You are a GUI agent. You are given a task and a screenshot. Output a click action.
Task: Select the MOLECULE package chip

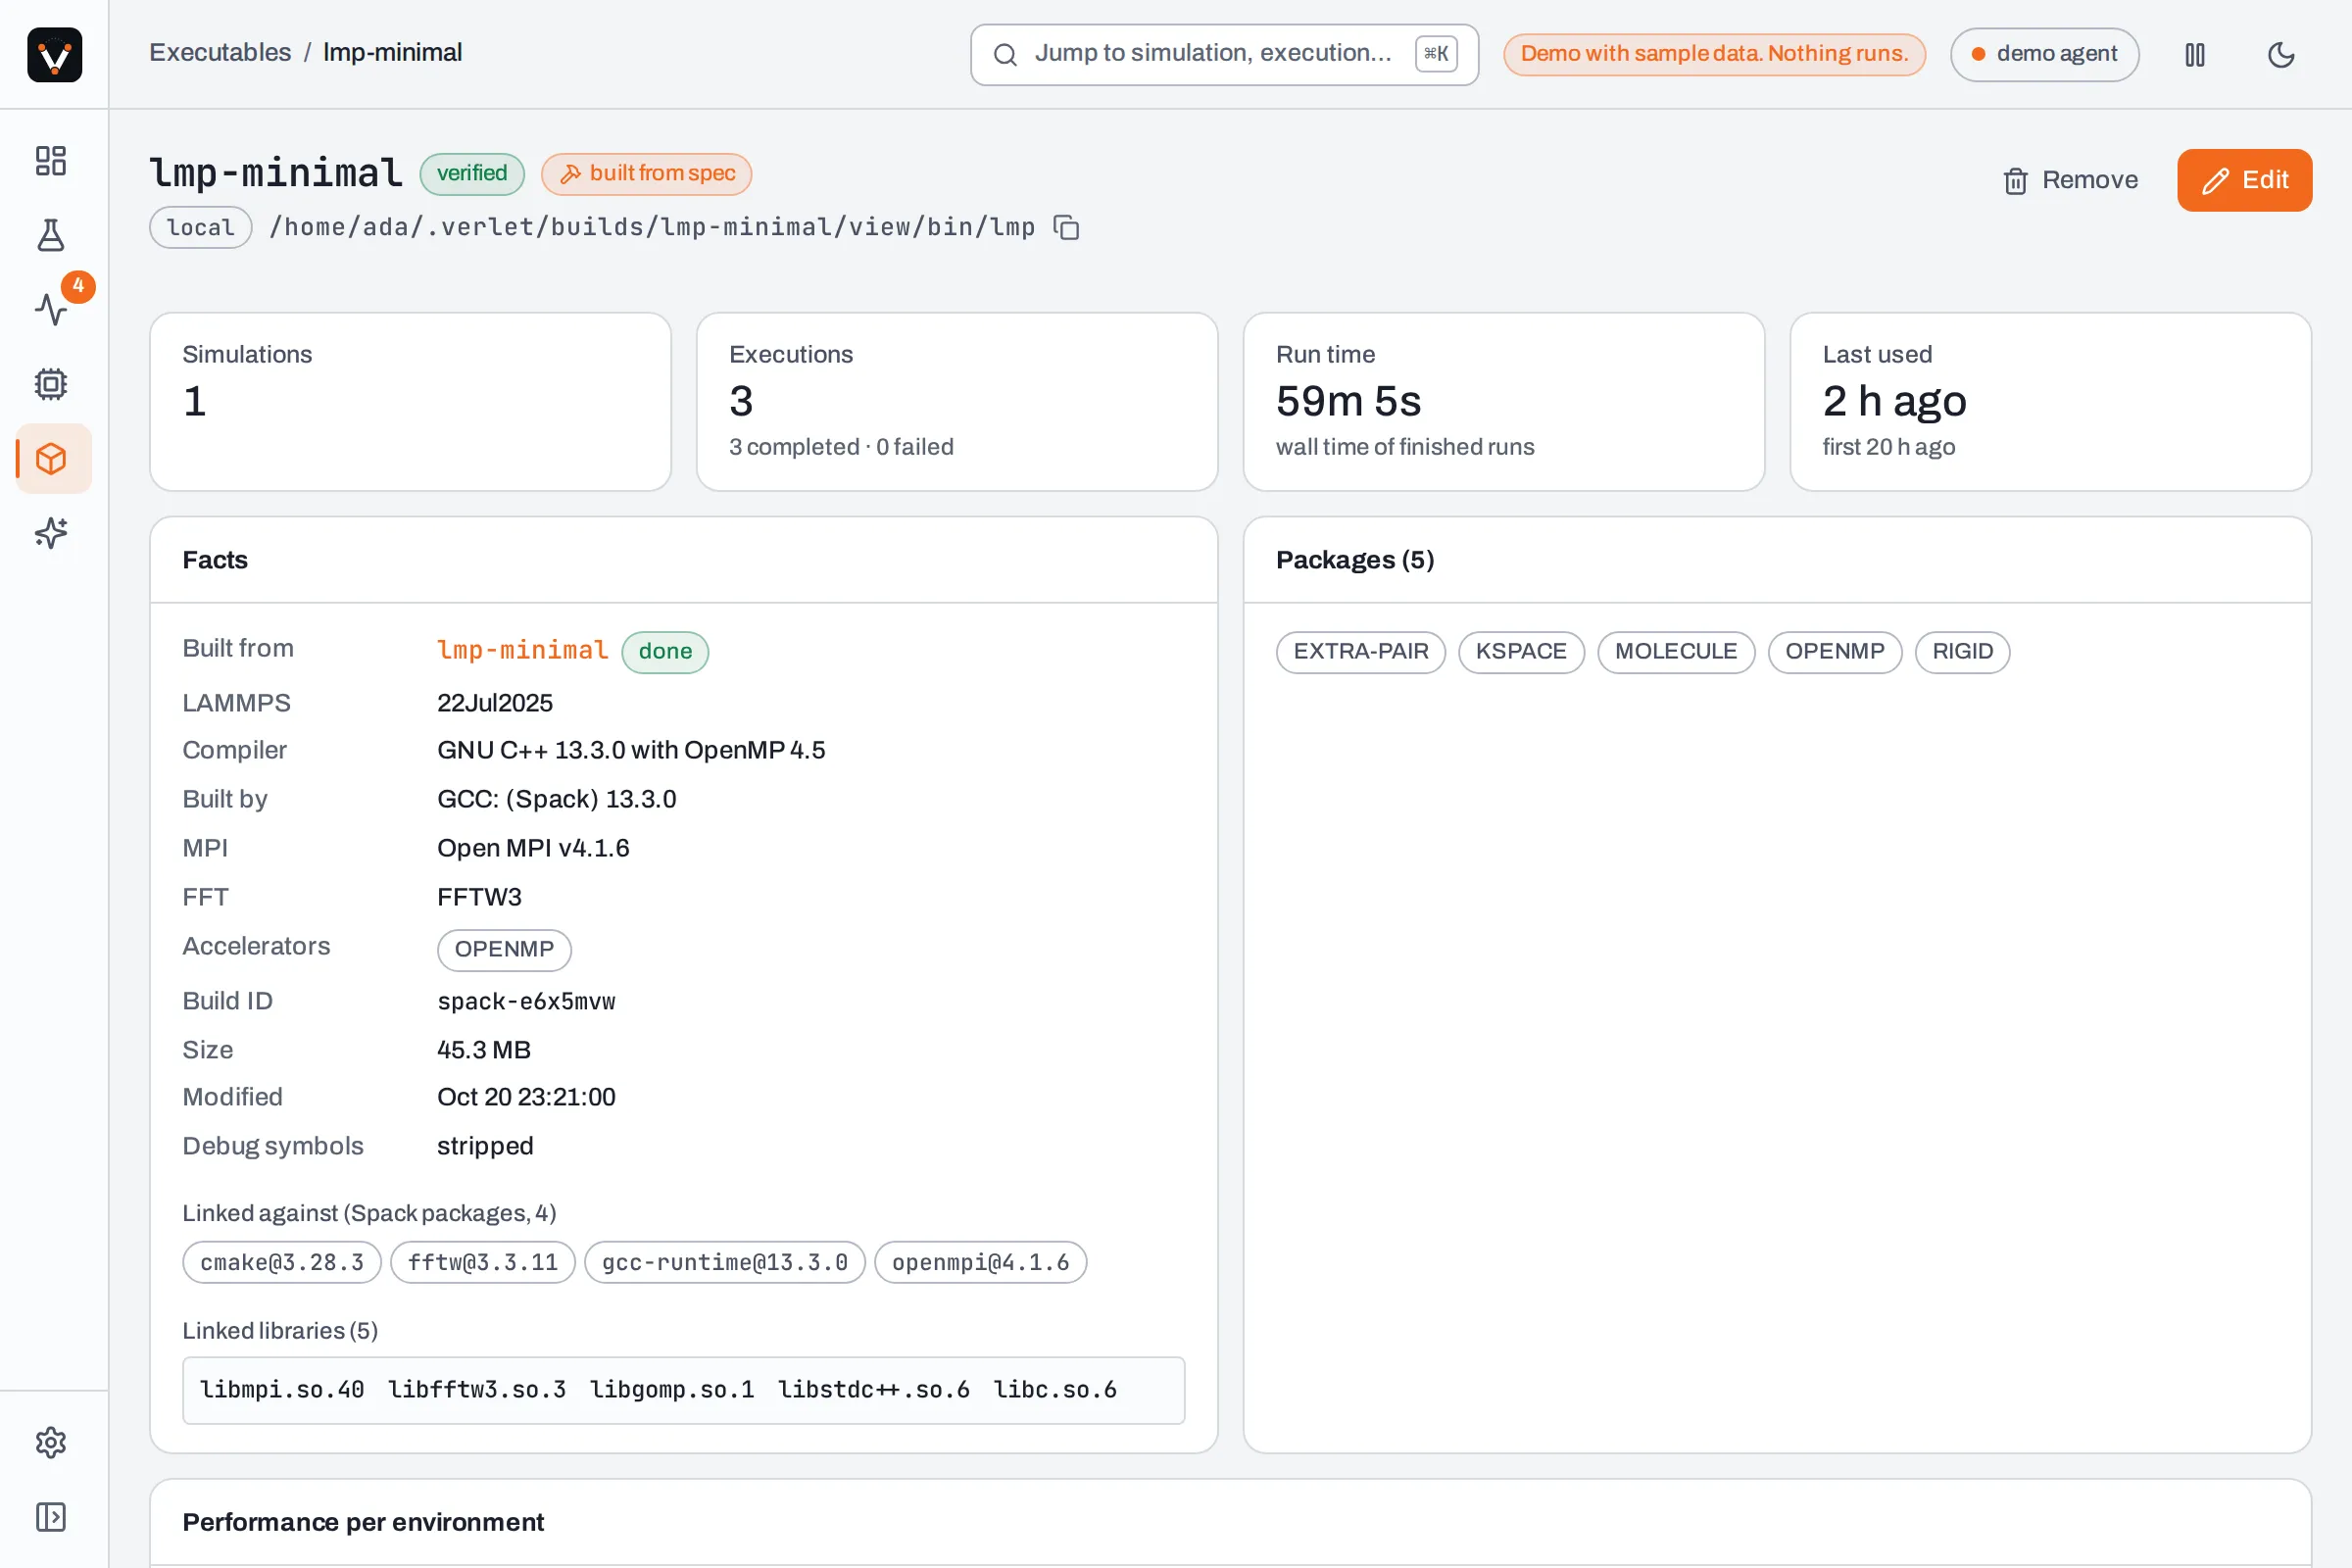click(1676, 652)
